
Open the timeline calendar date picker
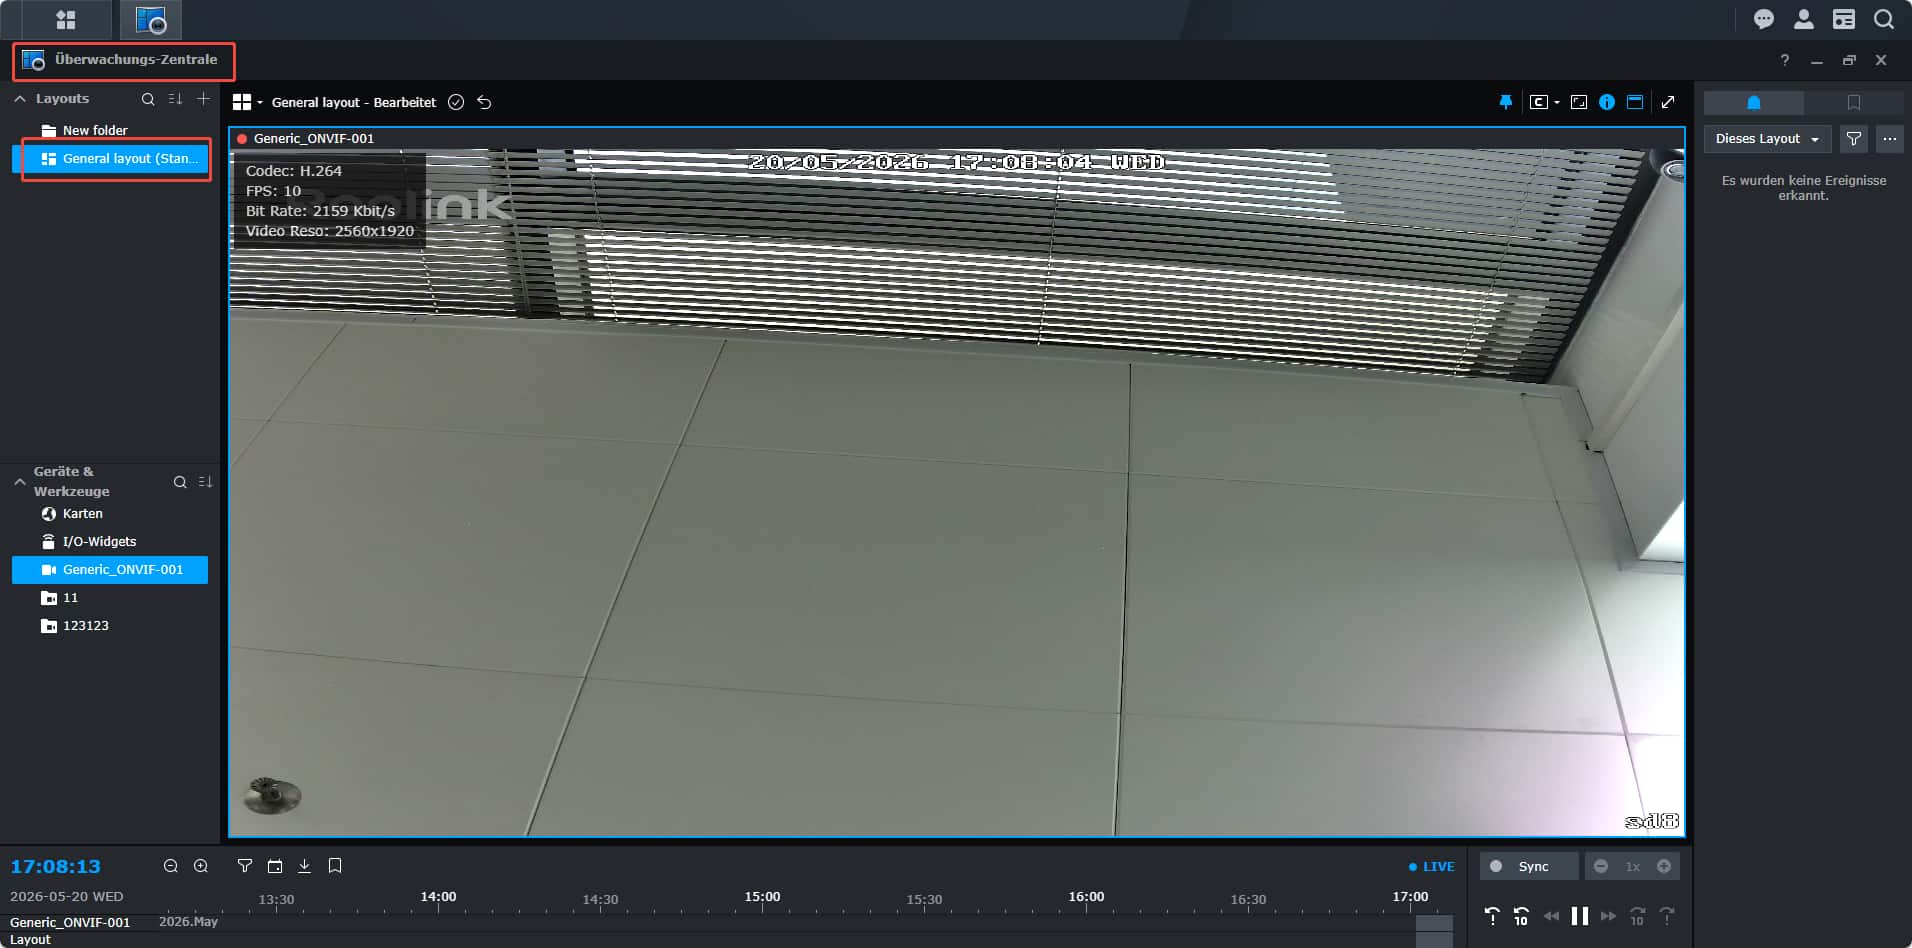(275, 866)
